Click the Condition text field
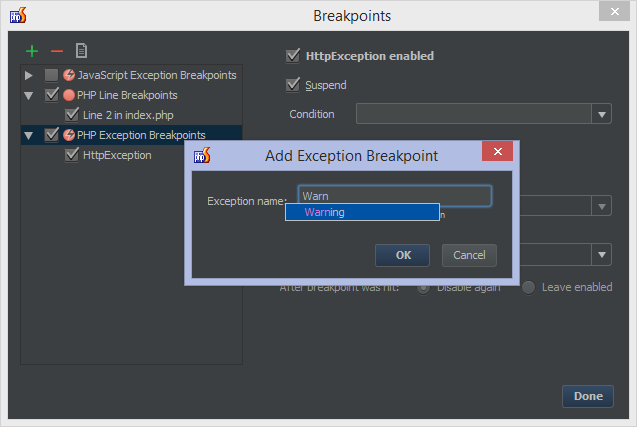Screen dimensions: 637x427 click(x=474, y=114)
